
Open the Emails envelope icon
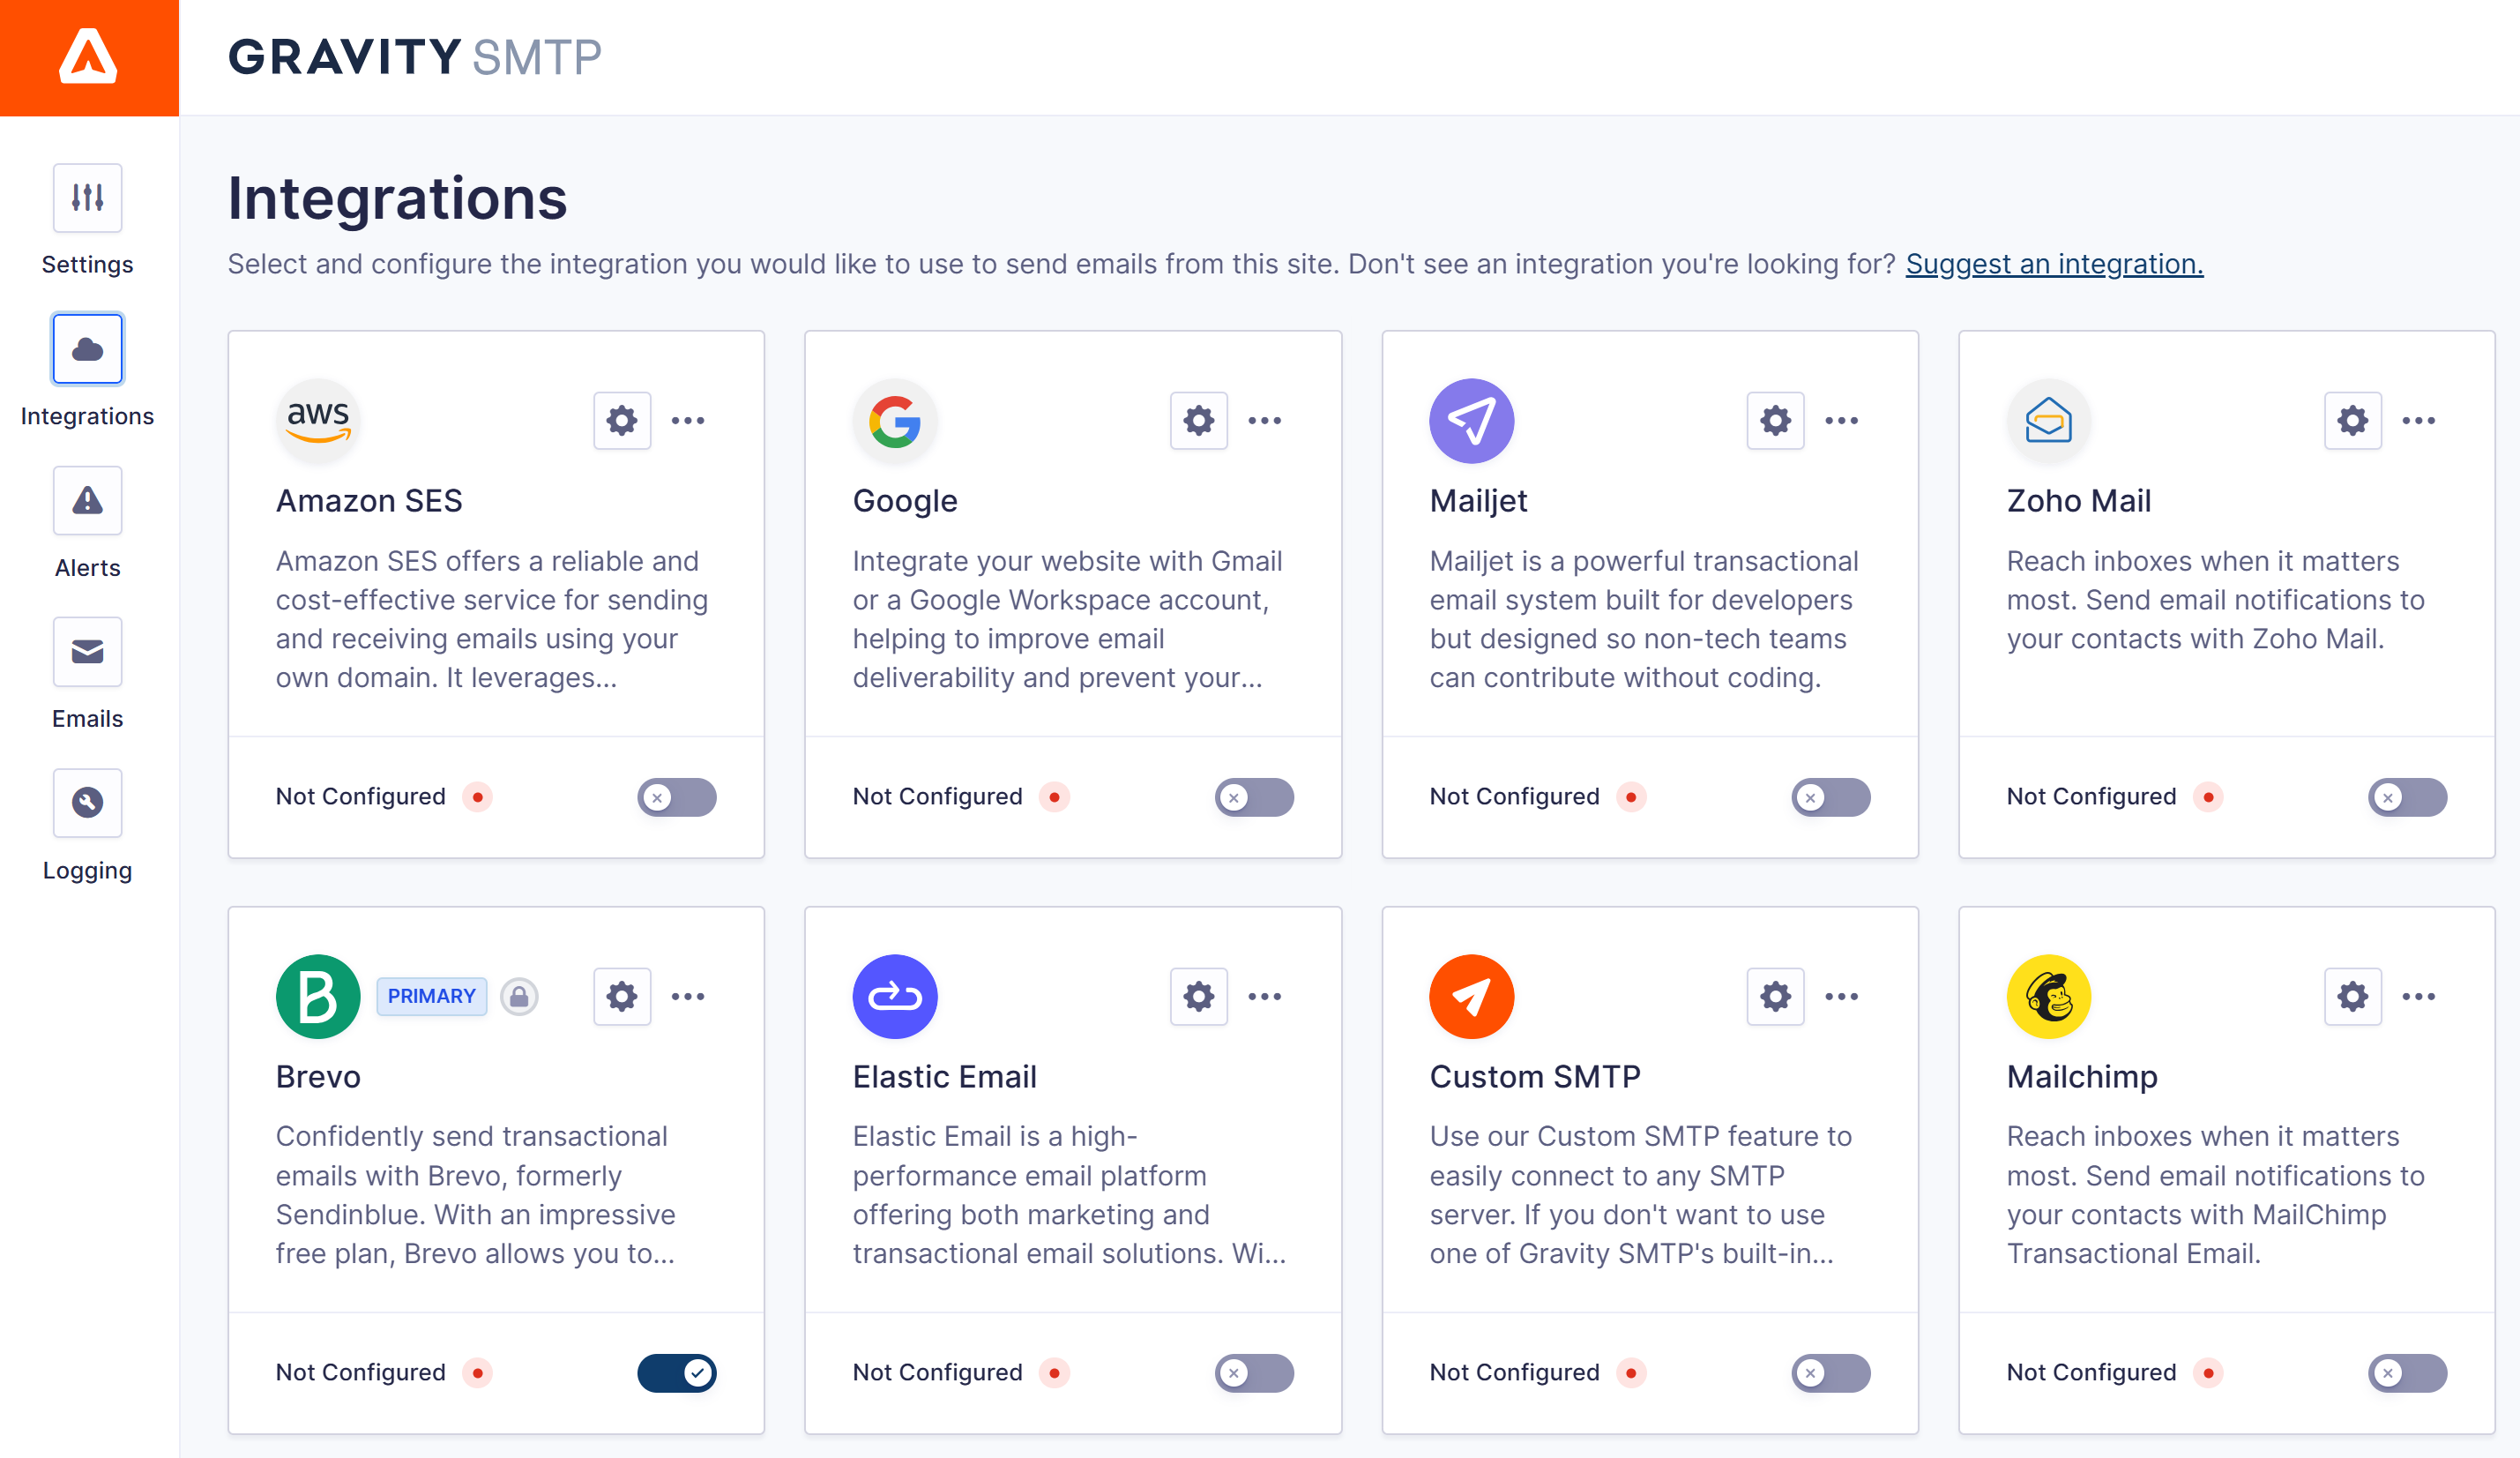point(88,652)
